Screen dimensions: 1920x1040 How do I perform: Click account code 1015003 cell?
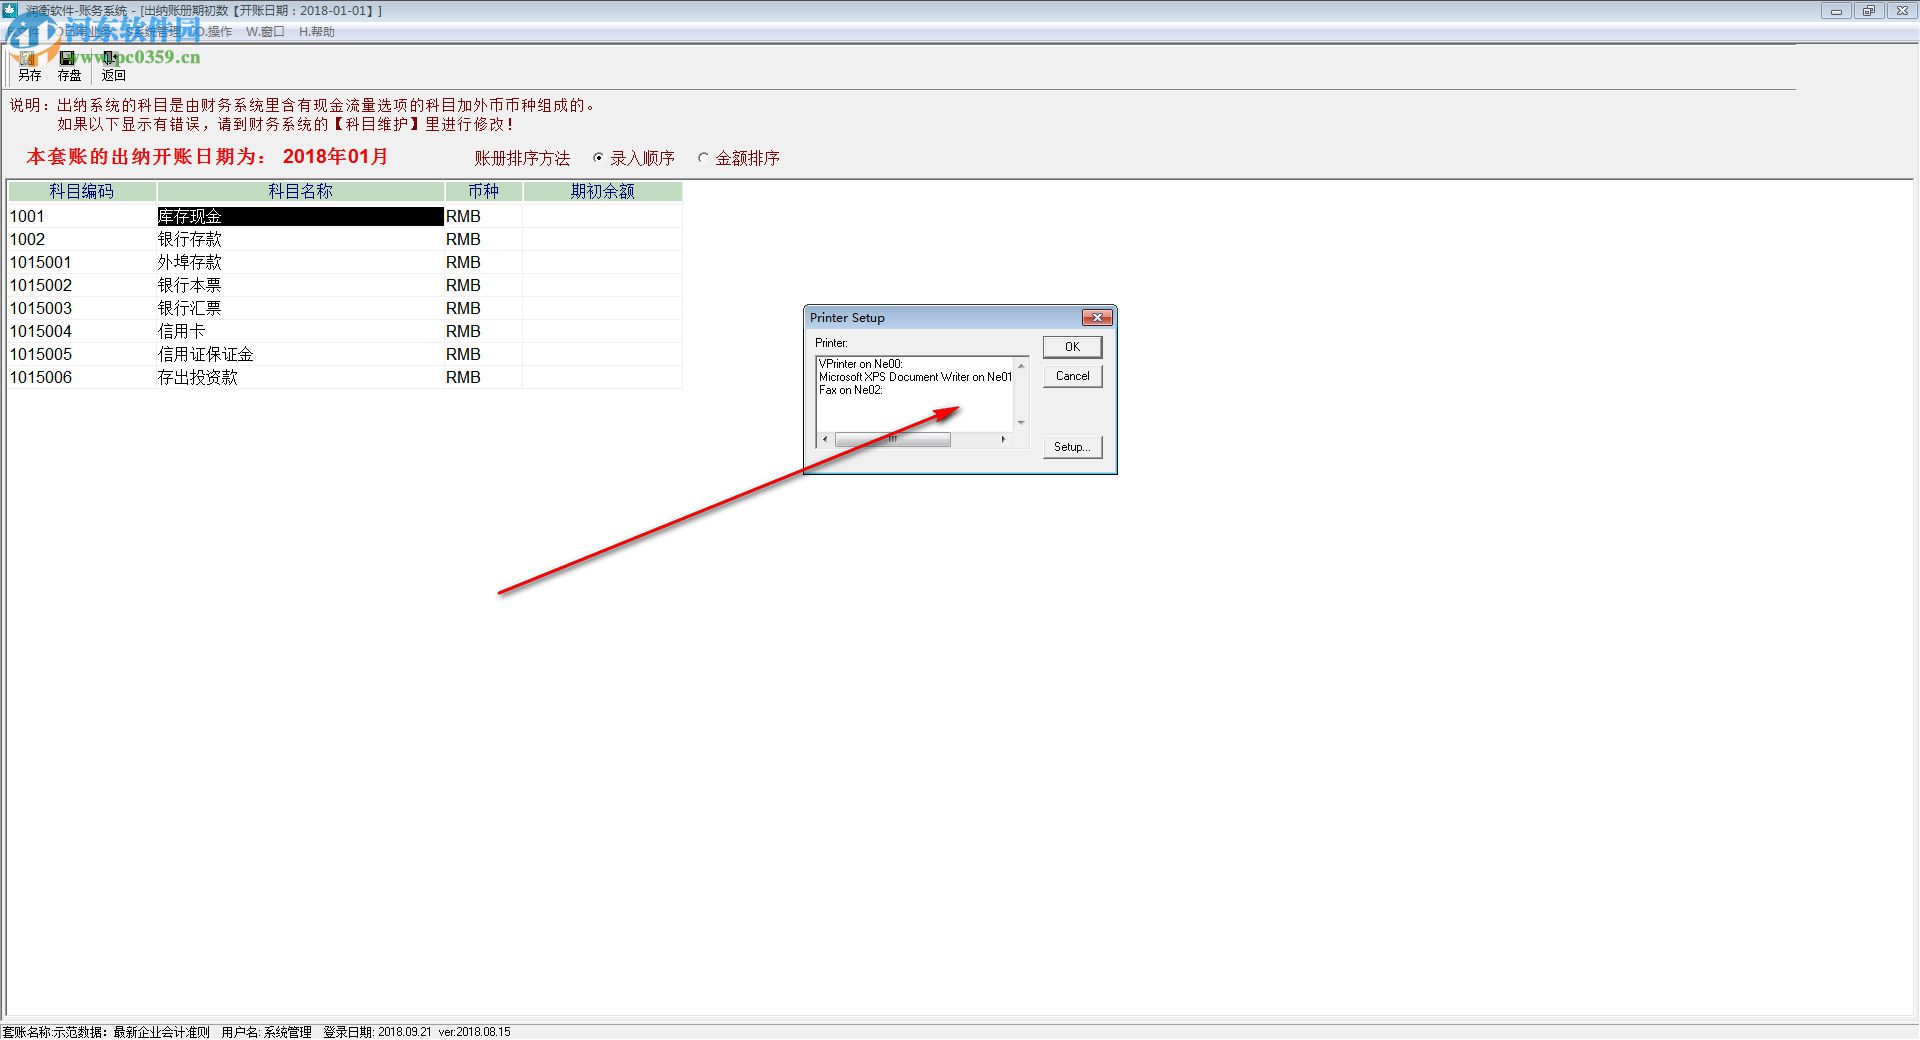coord(82,308)
